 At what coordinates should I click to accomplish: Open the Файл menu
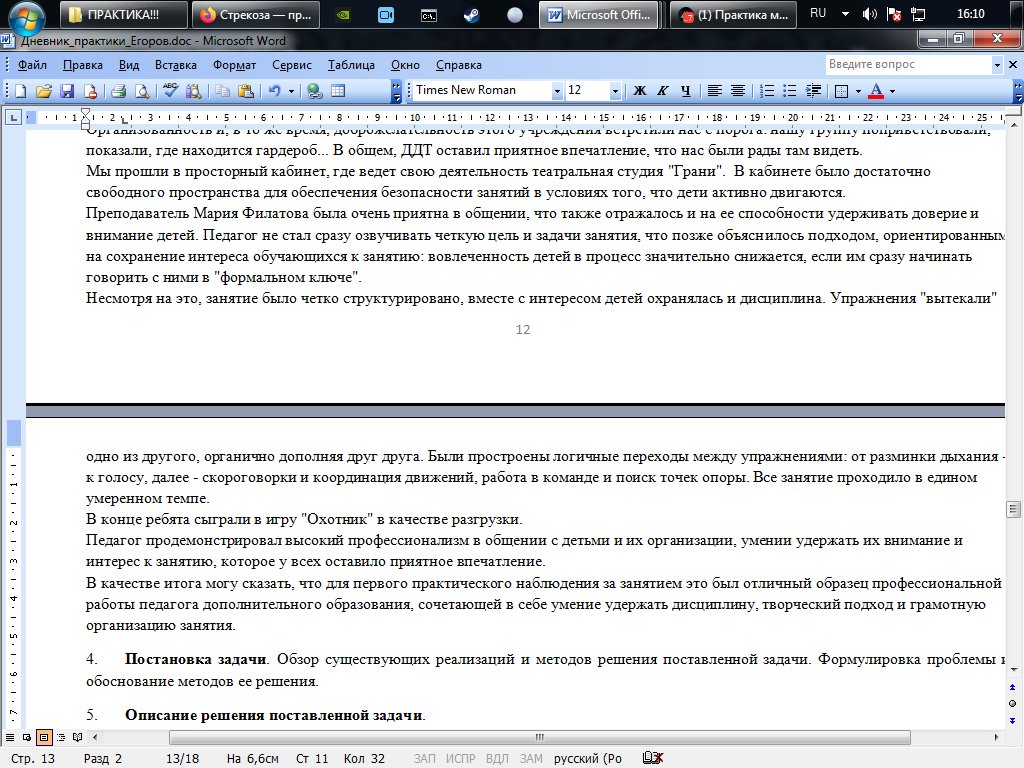32,65
